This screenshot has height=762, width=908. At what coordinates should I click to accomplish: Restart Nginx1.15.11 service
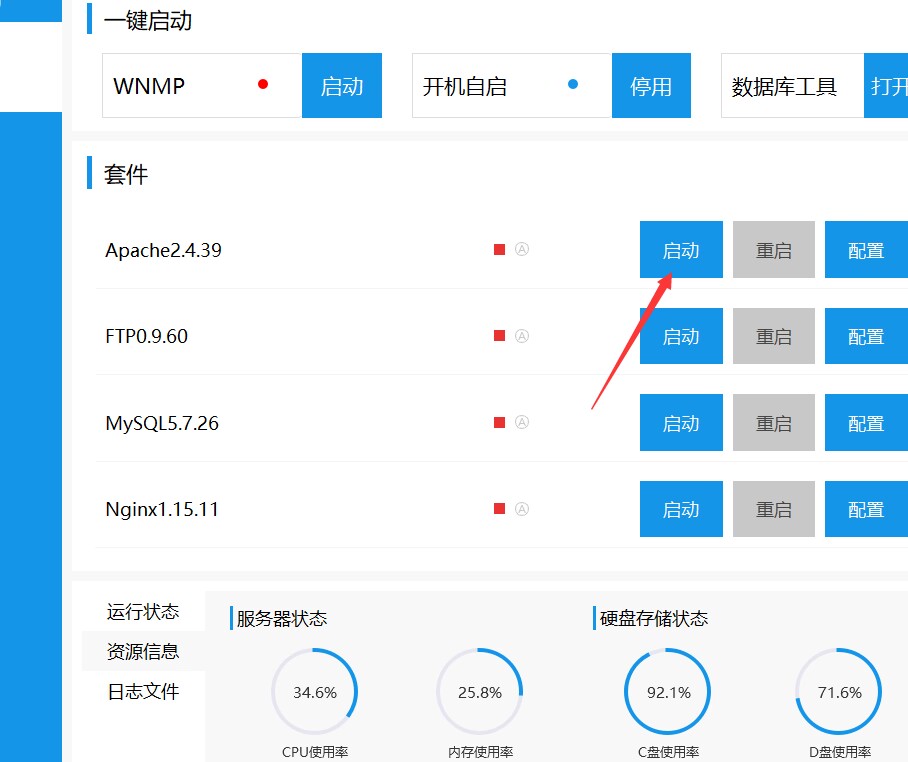[x=774, y=509]
